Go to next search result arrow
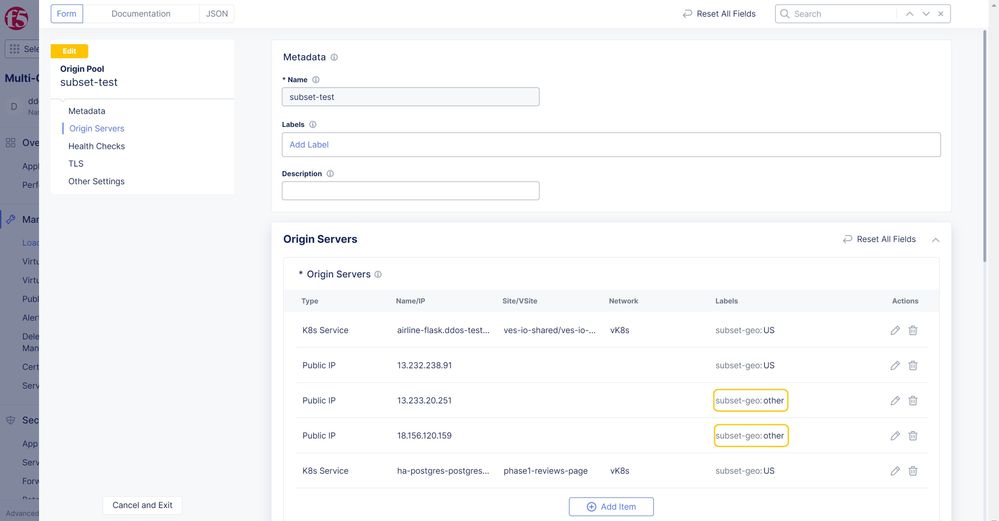The width and height of the screenshot is (999, 521). [x=926, y=14]
